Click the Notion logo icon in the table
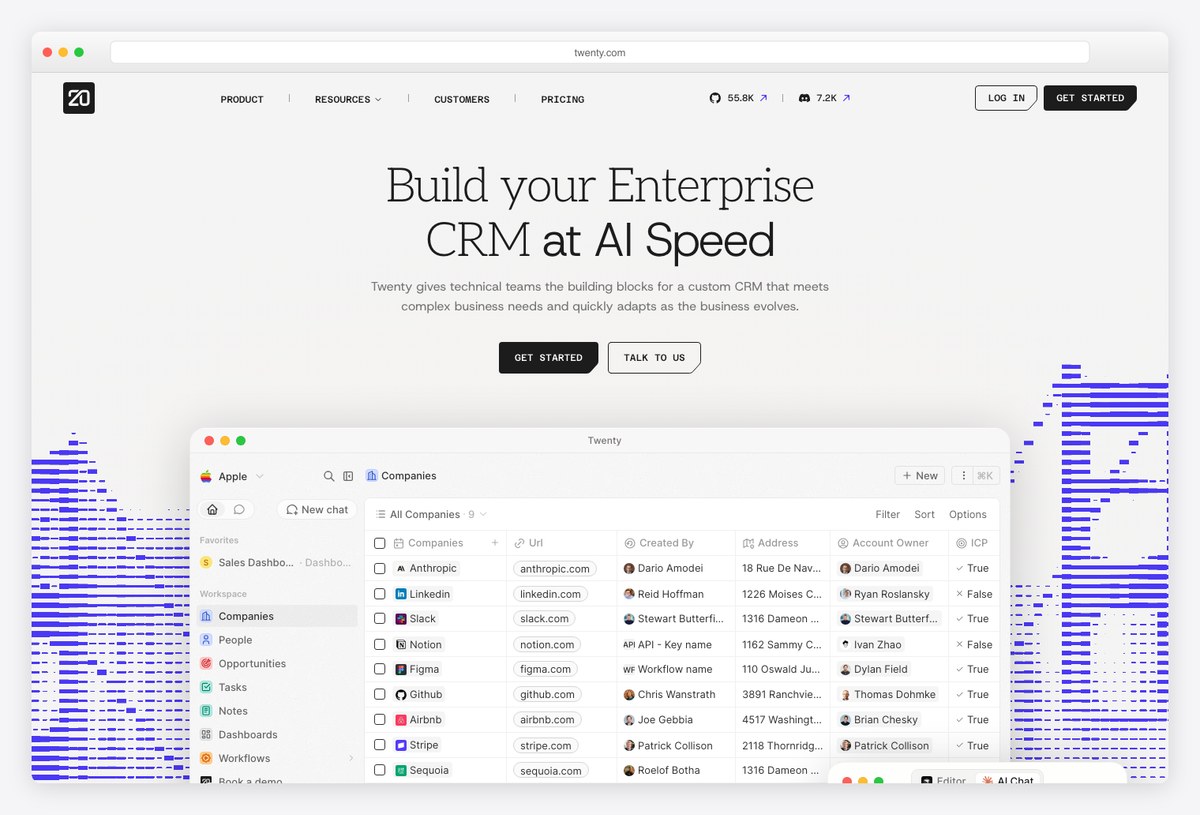The image size is (1200, 815). [x=401, y=645]
